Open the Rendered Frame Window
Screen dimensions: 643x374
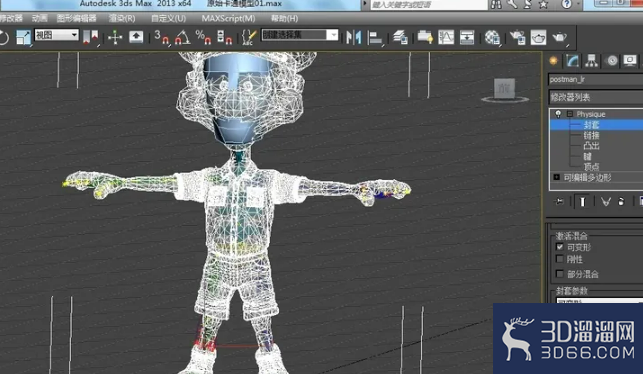tap(538, 37)
